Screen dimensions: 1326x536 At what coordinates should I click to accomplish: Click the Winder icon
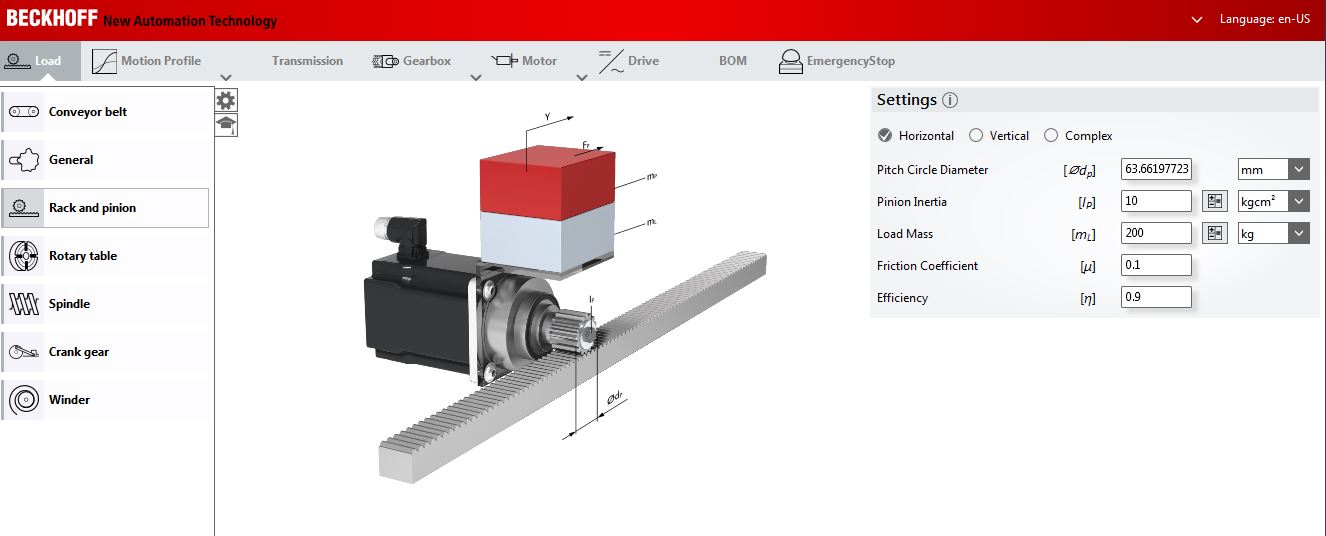(x=24, y=400)
